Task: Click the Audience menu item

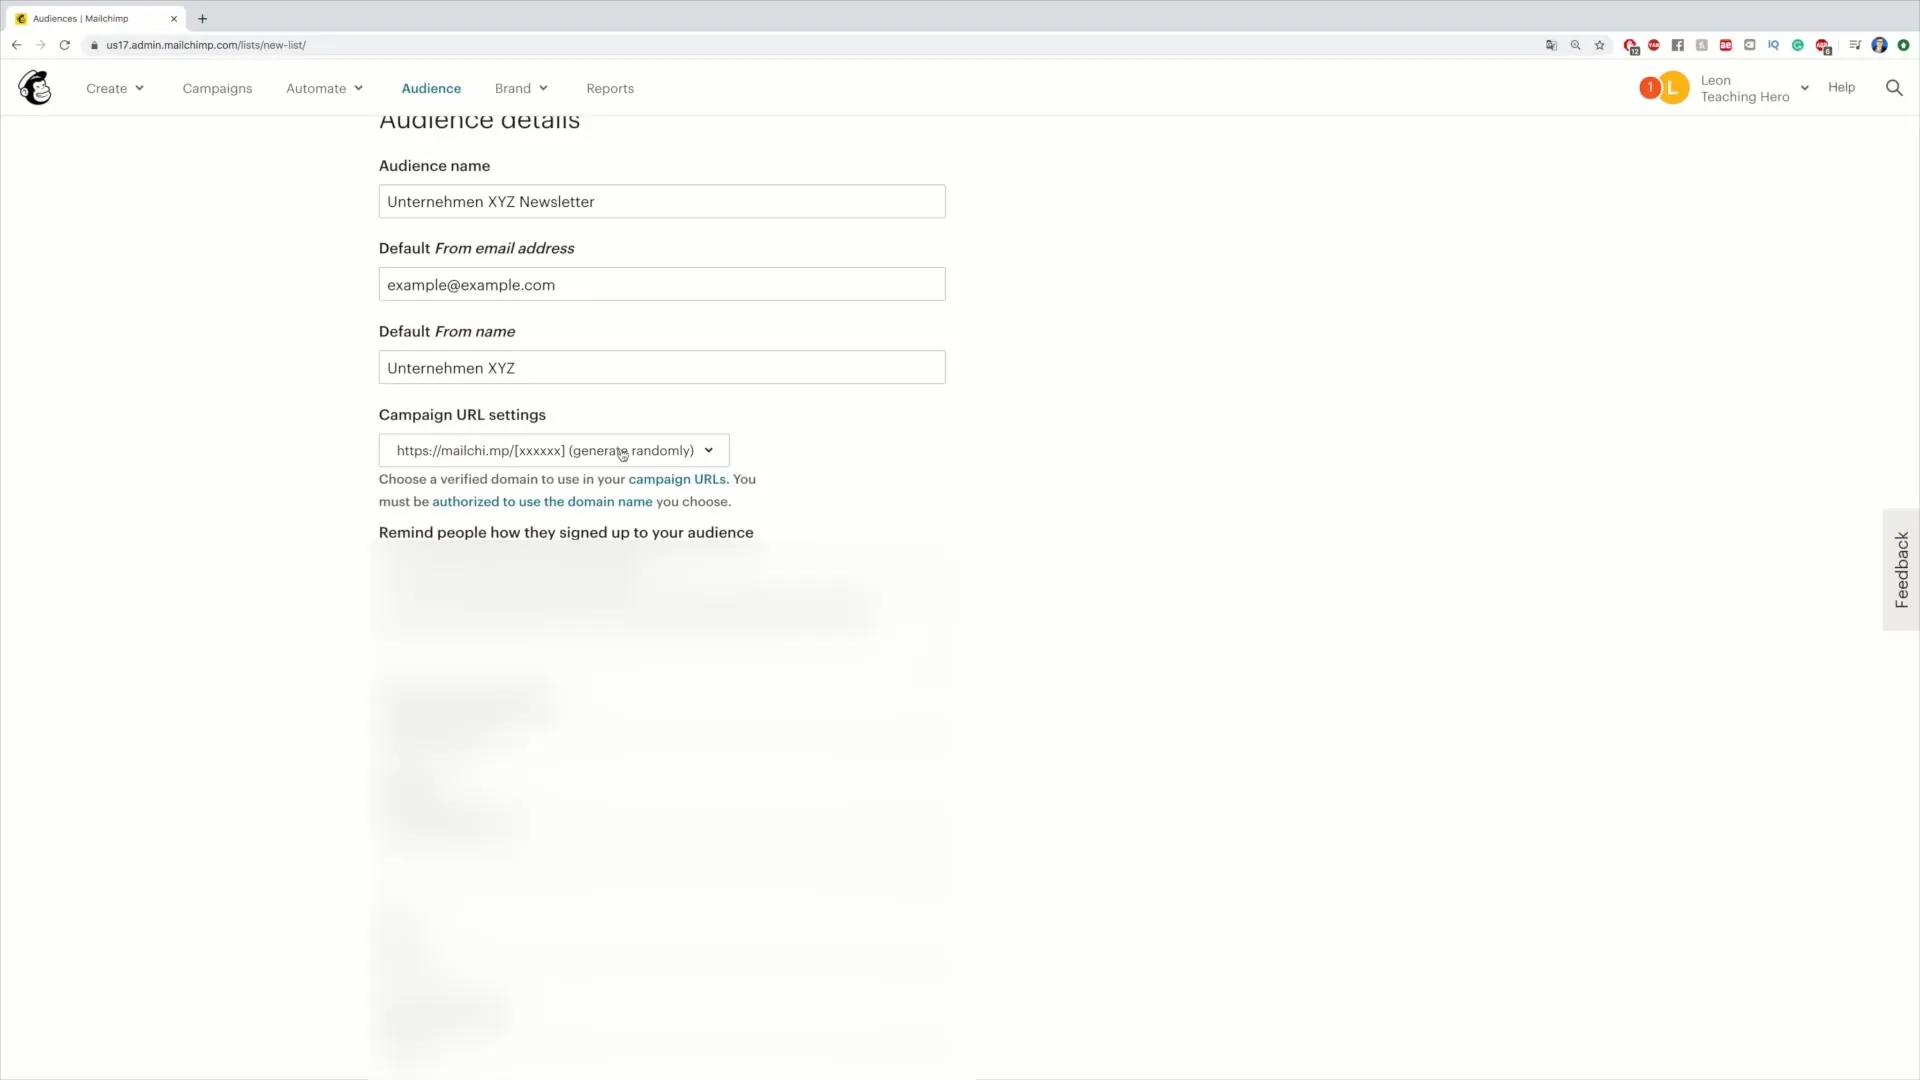Action: click(431, 87)
